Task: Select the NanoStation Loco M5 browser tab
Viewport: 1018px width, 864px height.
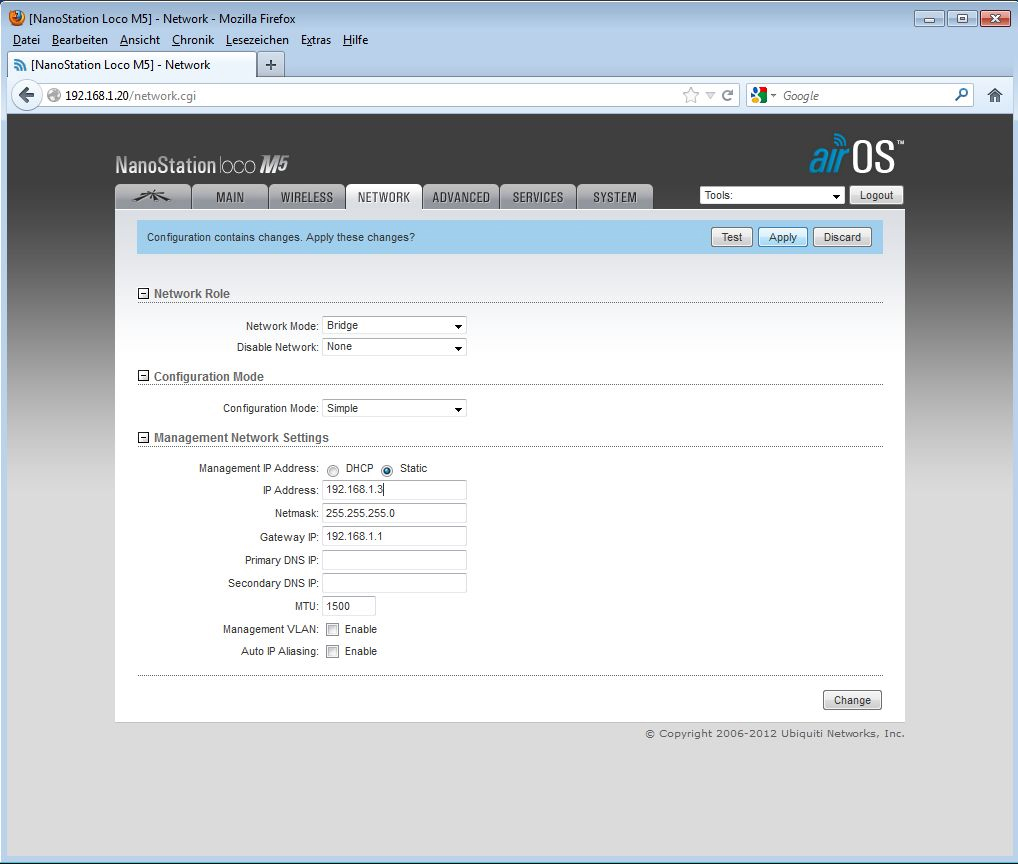Action: tap(132, 64)
